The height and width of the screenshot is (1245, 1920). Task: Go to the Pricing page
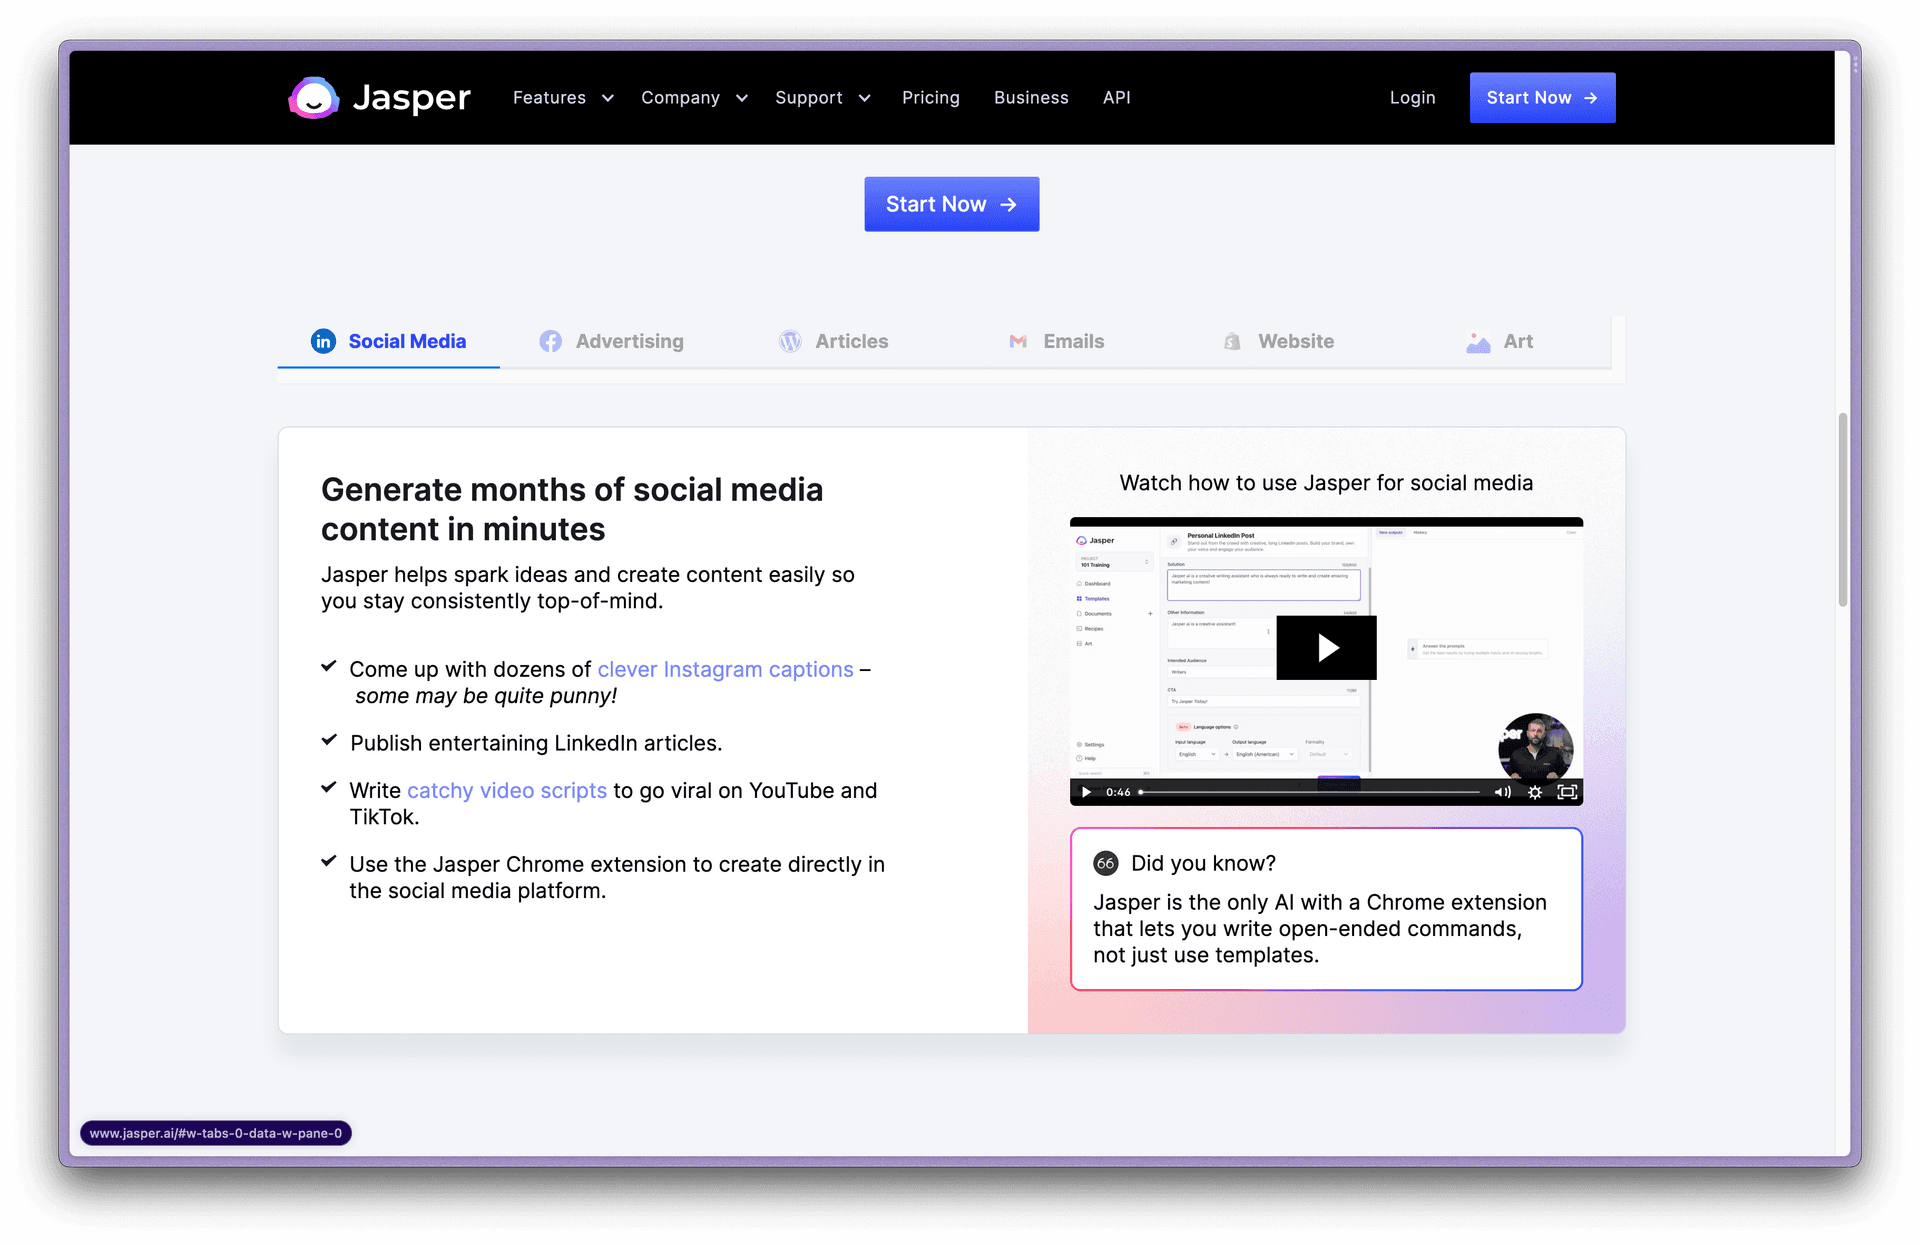click(x=930, y=98)
